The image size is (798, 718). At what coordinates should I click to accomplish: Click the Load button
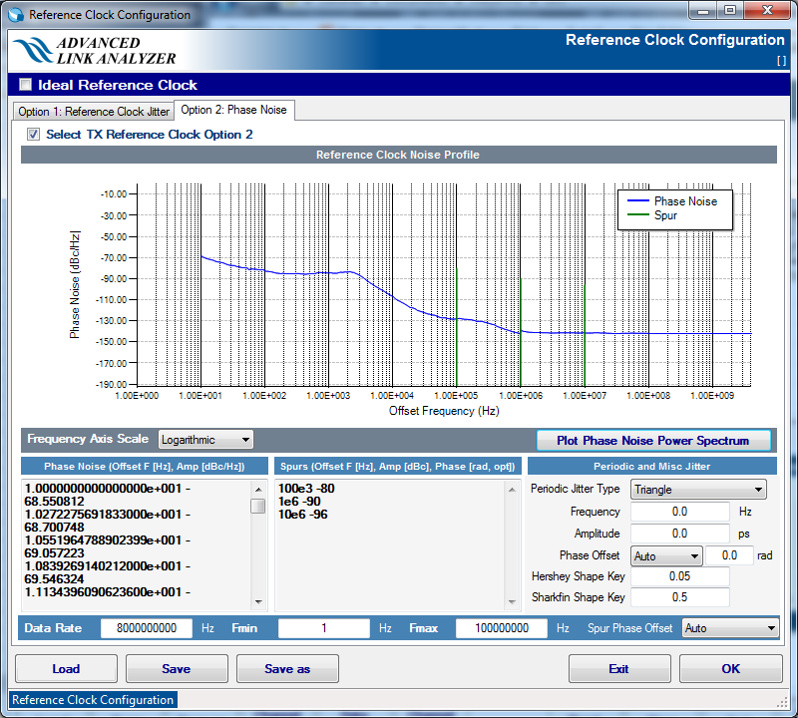point(66,668)
